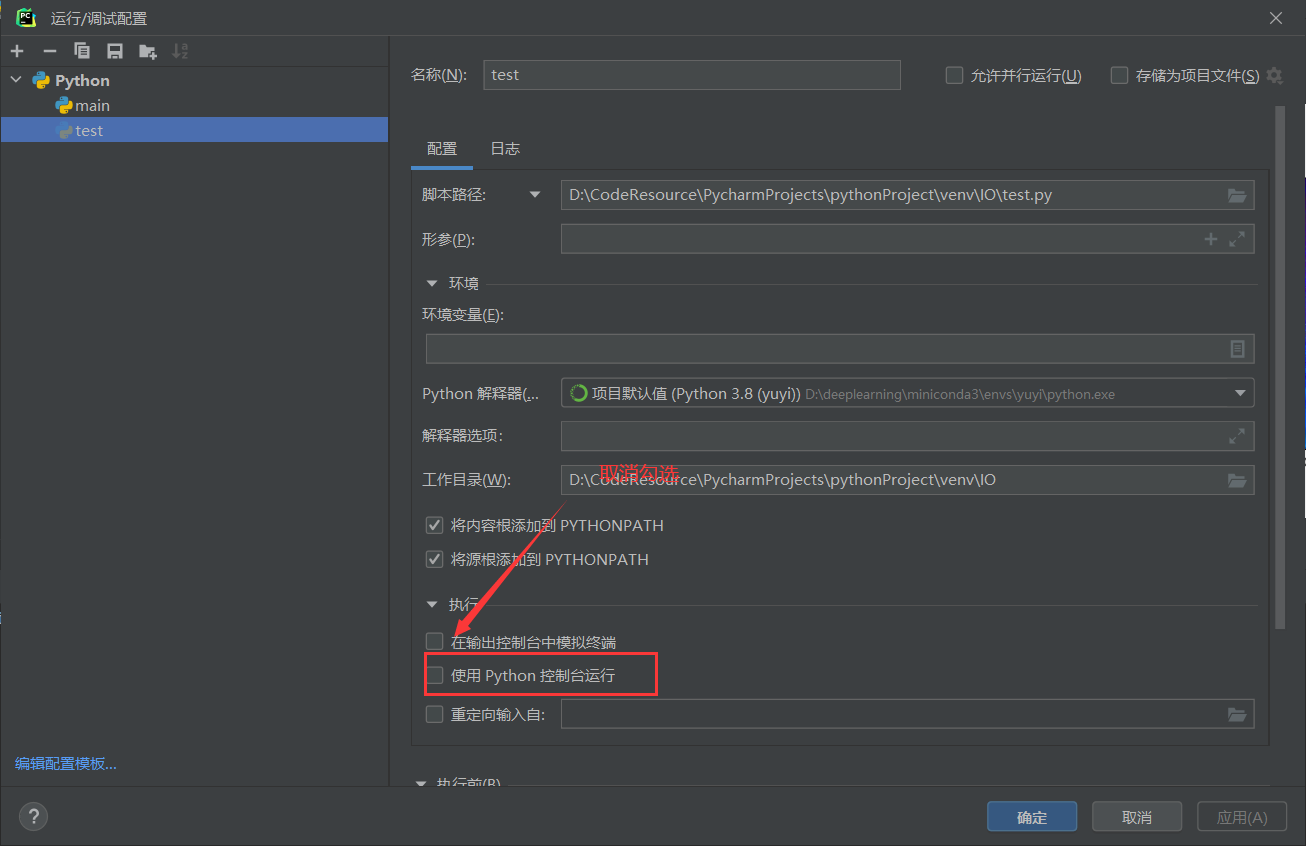
Task: Confirm with the OK button
Action: point(1032,817)
